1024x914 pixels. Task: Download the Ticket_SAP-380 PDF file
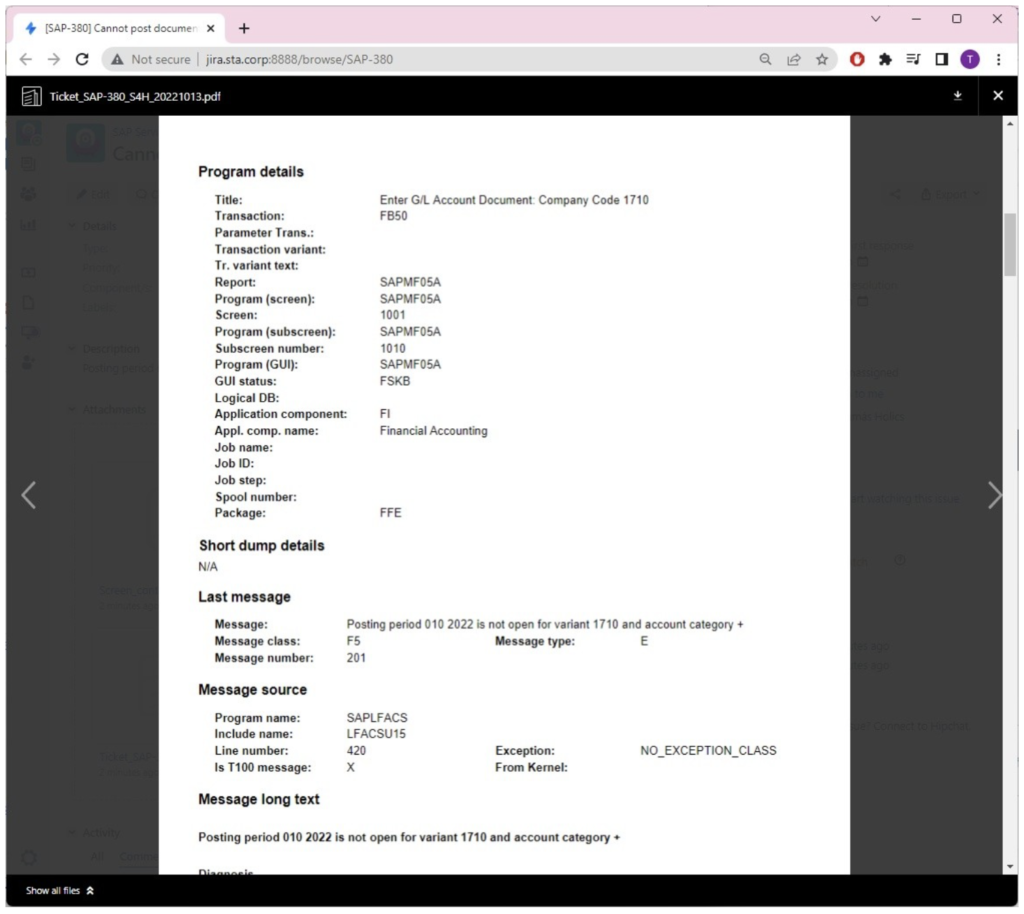957,96
